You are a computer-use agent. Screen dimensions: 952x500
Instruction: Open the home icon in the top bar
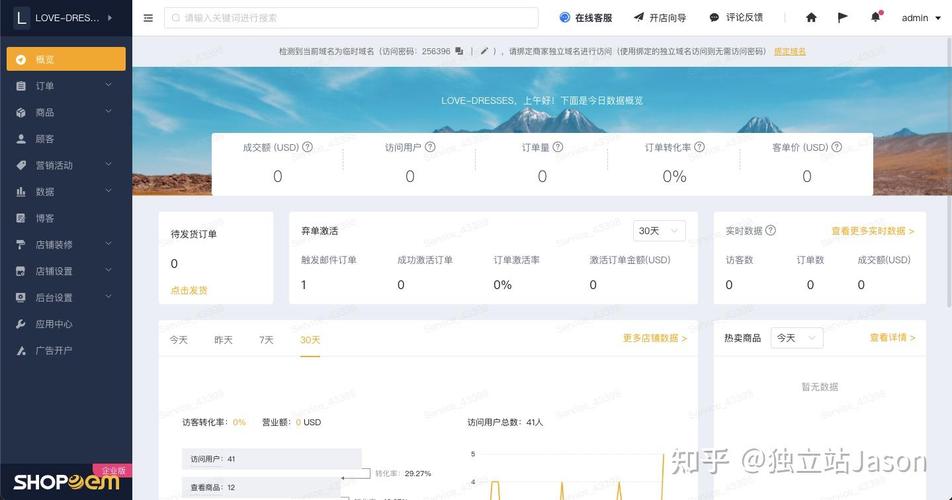coord(811,18)
